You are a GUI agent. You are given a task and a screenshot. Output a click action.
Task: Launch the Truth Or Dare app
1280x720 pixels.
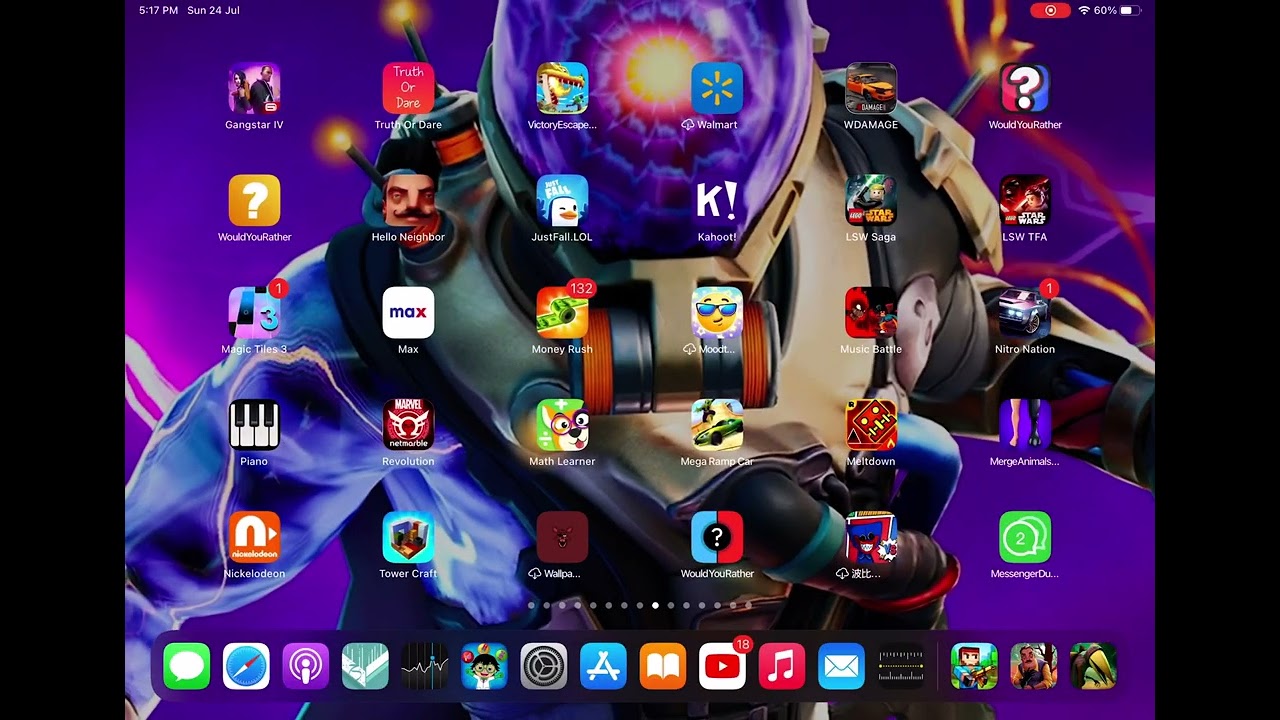[x=408, y=88]
